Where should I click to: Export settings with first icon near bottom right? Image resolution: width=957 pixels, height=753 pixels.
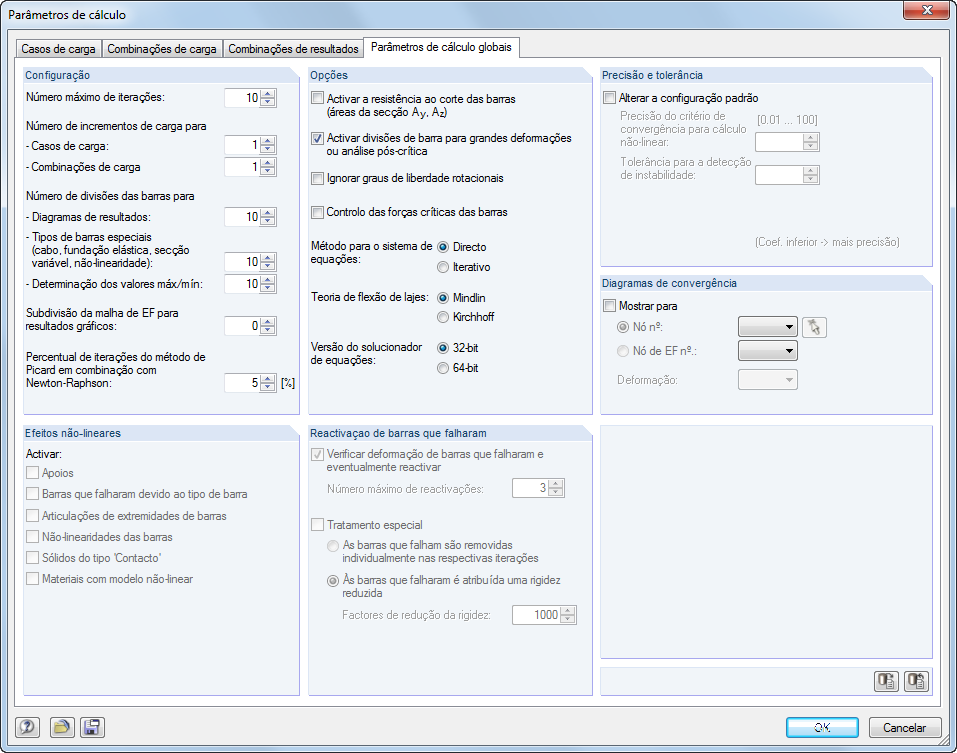tap(886, 681)
